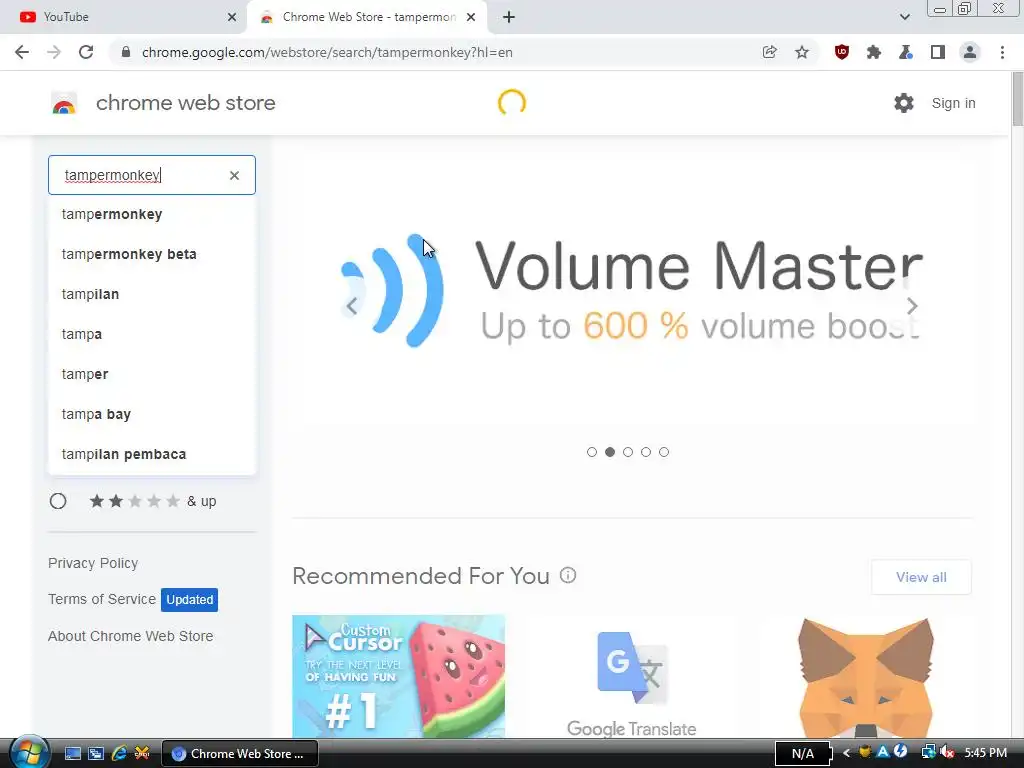Clear the search box with X
Image resolution: width=1024 pixels, height=768 pixels.
(234, 175)
